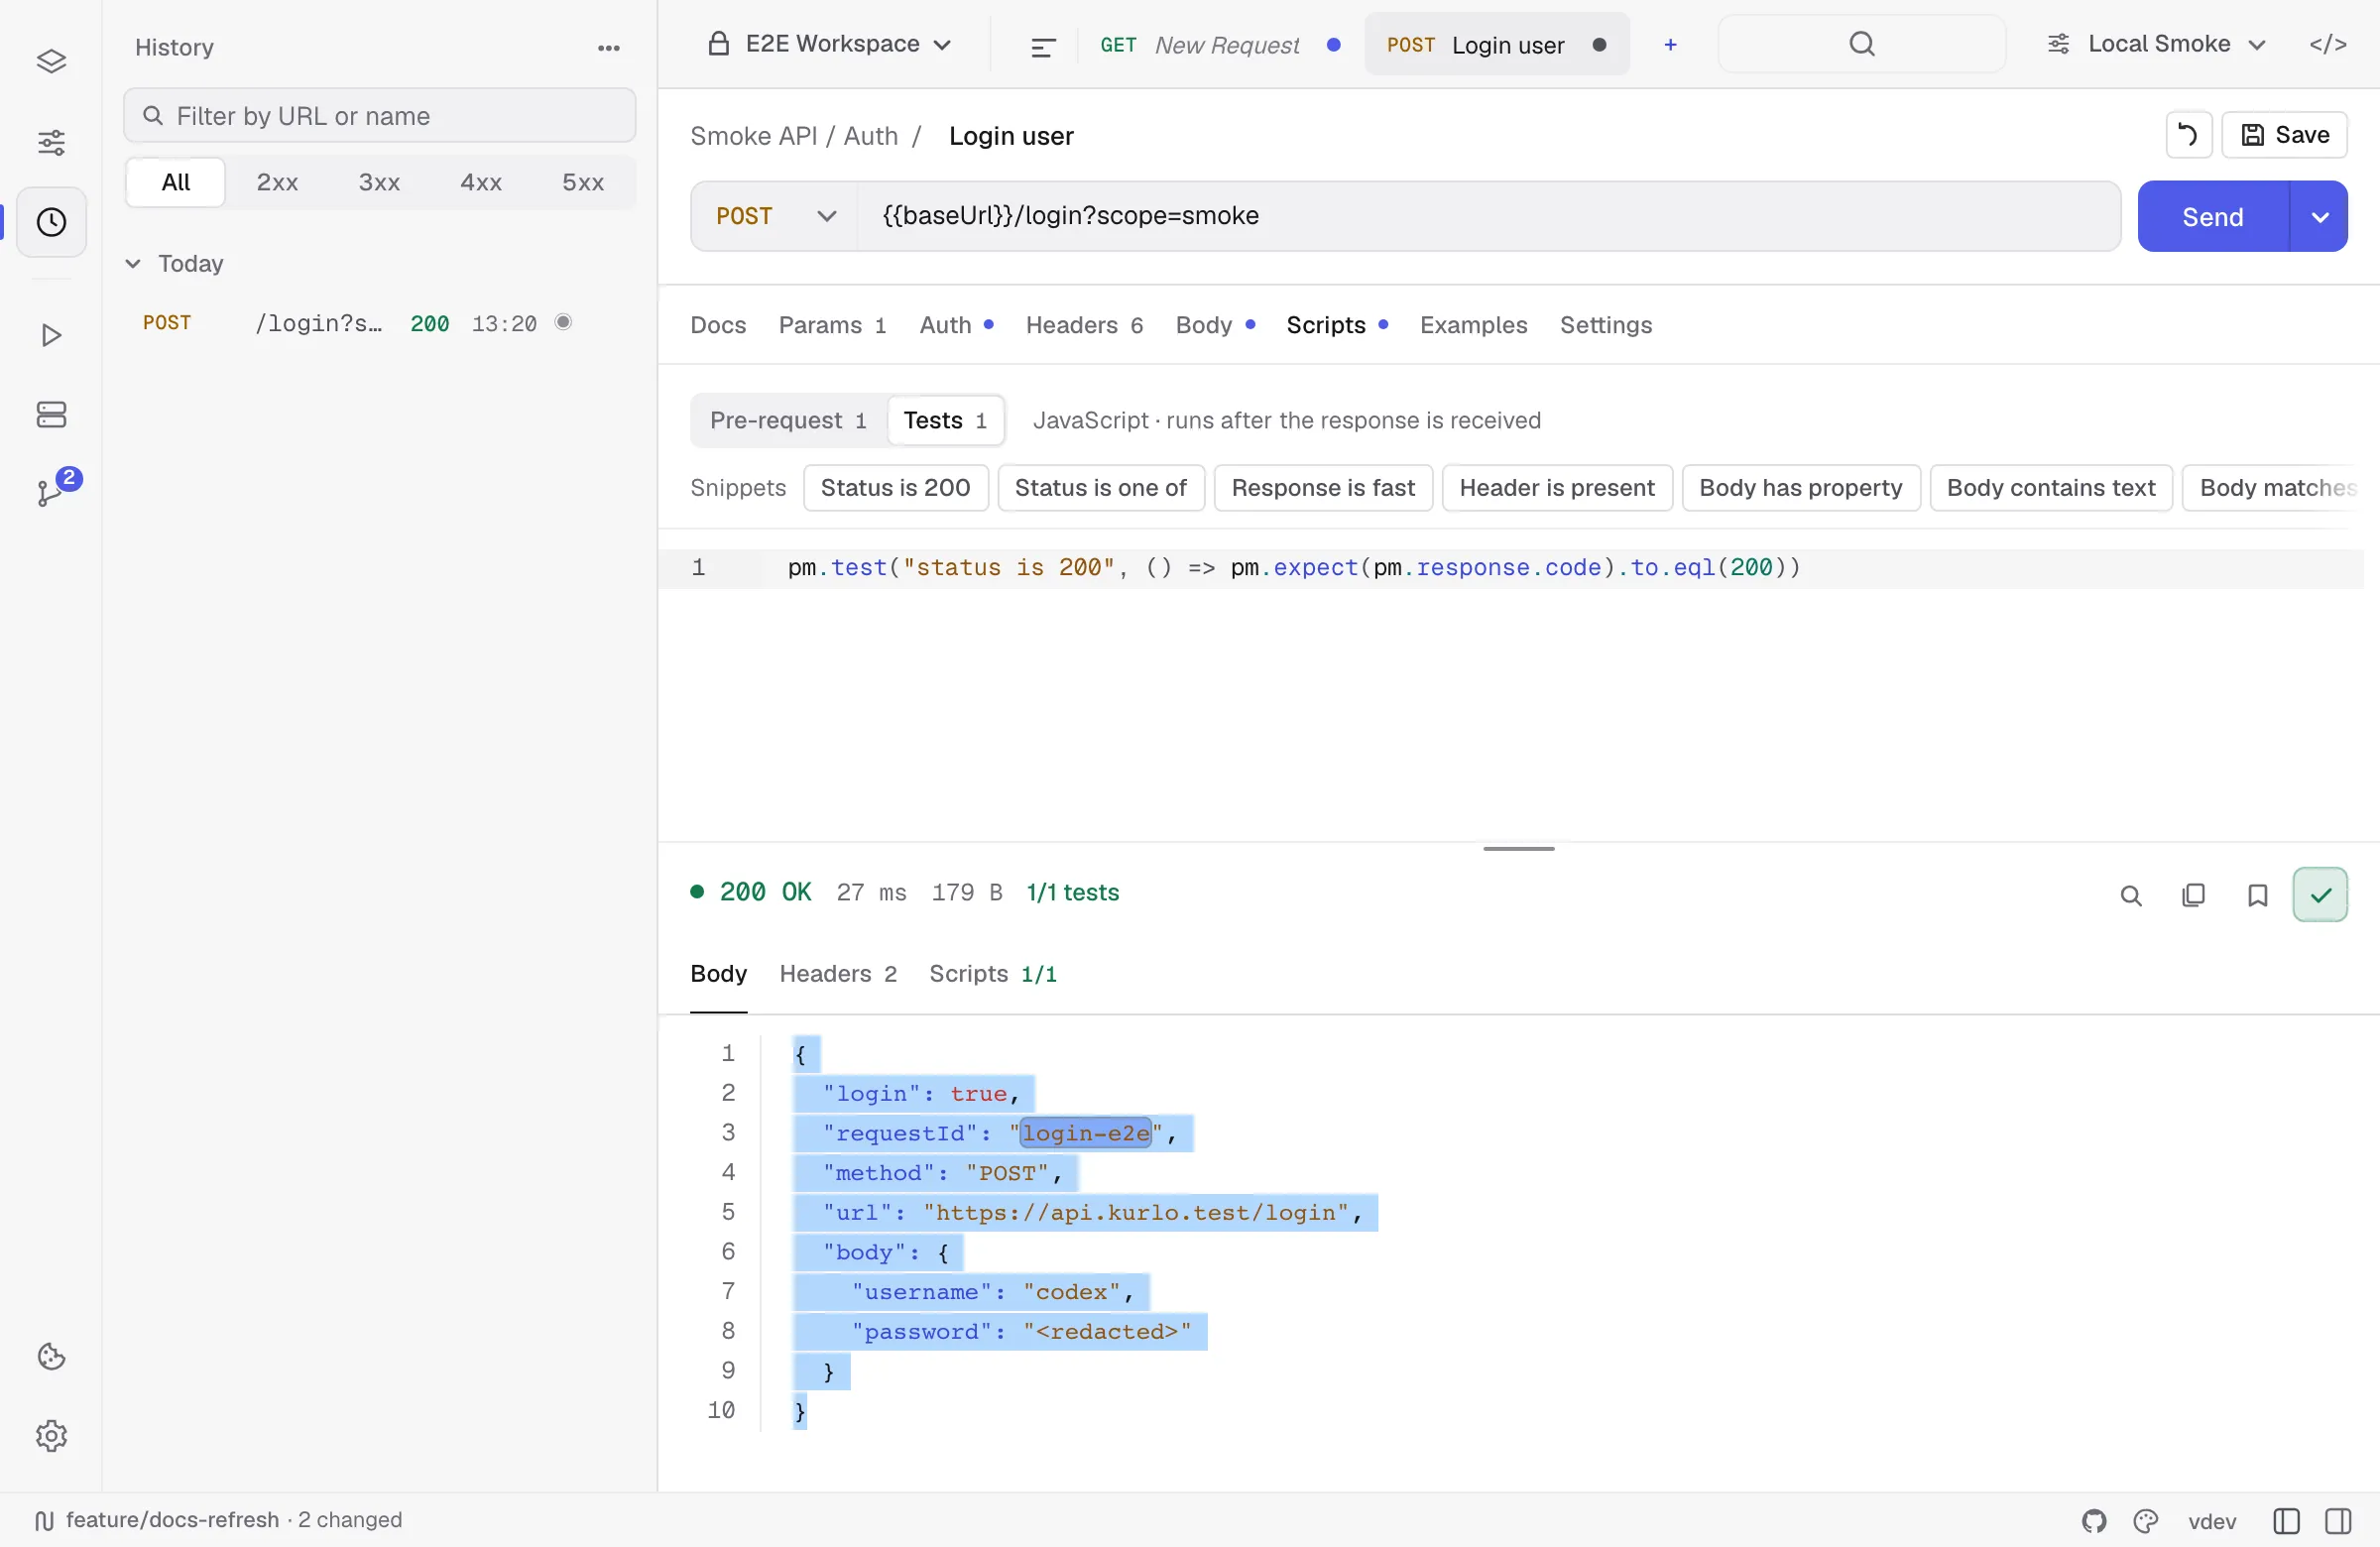Insert the Status is 200 snippet
This screenshot has height=1547, width=2380.
[x=895, y=488]
